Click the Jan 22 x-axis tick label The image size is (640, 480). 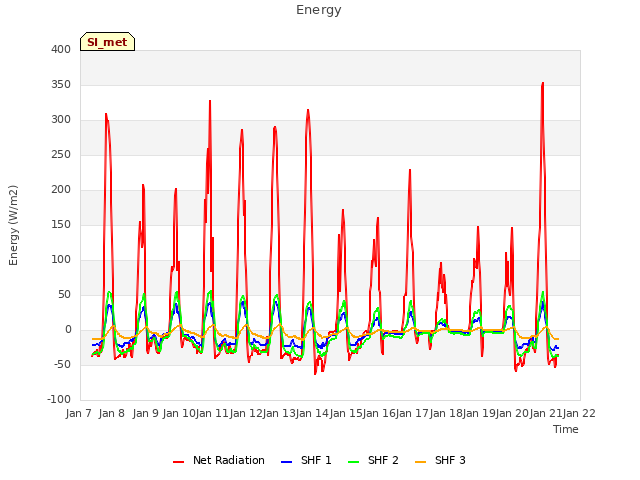pyautogui.click(x=579, y=413)
